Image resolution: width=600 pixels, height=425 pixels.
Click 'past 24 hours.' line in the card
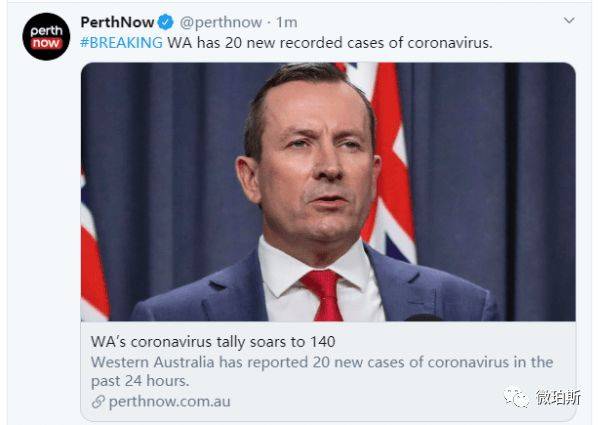coord(140,381)
